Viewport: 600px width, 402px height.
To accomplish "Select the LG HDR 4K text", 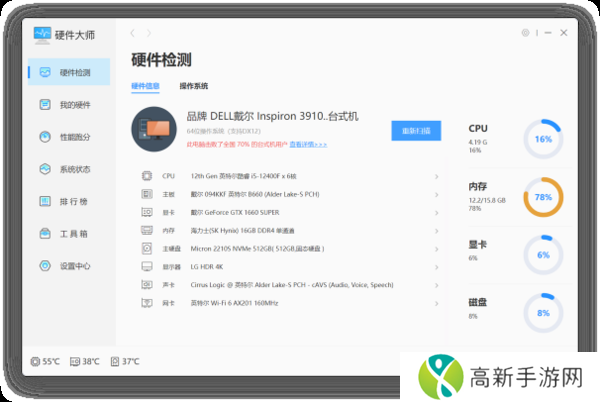I will coord(207,267).
